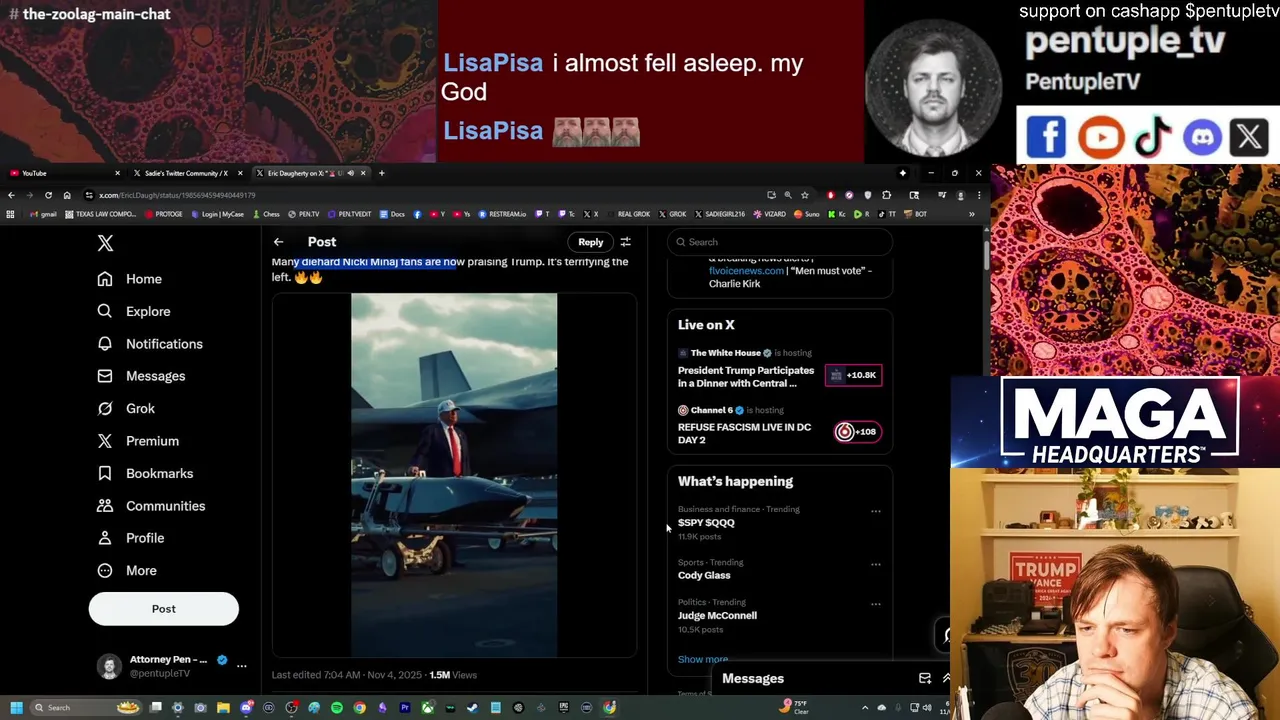The image size is (1280, 720).
Task: Open File Explorer from the taskbar
Action: (x=223, y=708)
